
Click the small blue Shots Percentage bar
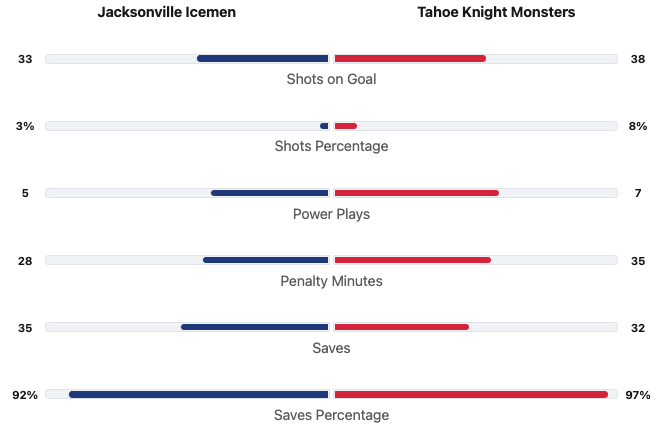(324, 126)
